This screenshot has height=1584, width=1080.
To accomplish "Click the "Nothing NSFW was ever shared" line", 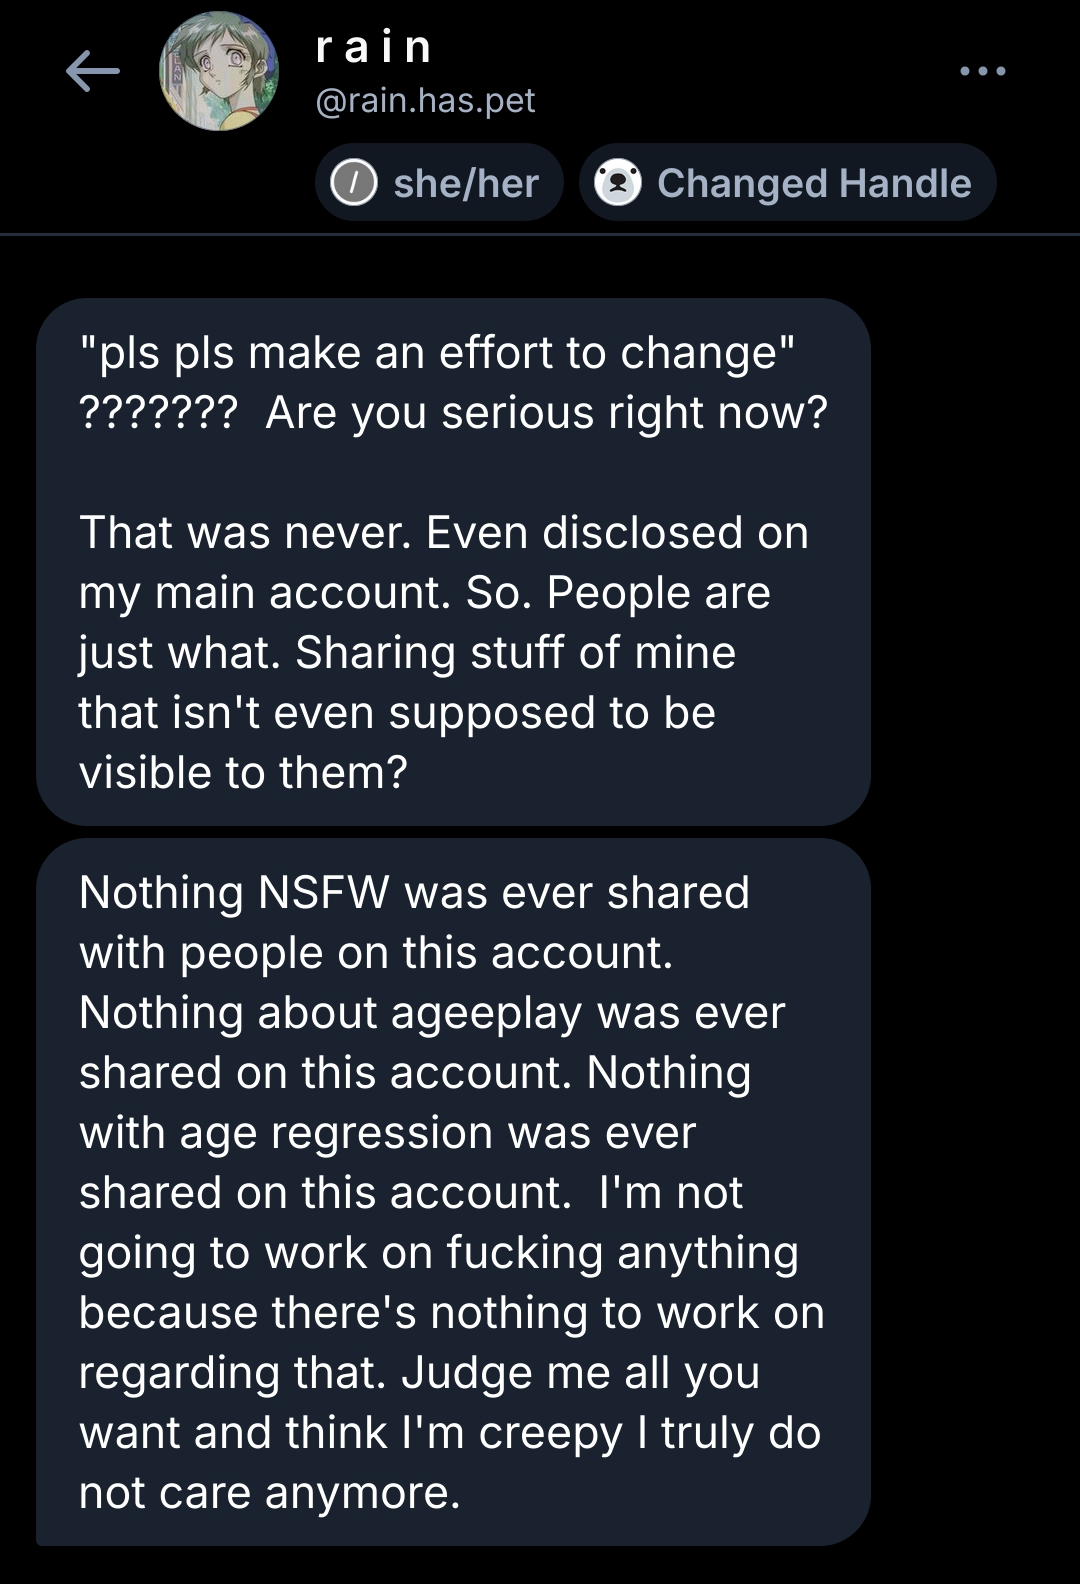I will click(x=414, y=893).
